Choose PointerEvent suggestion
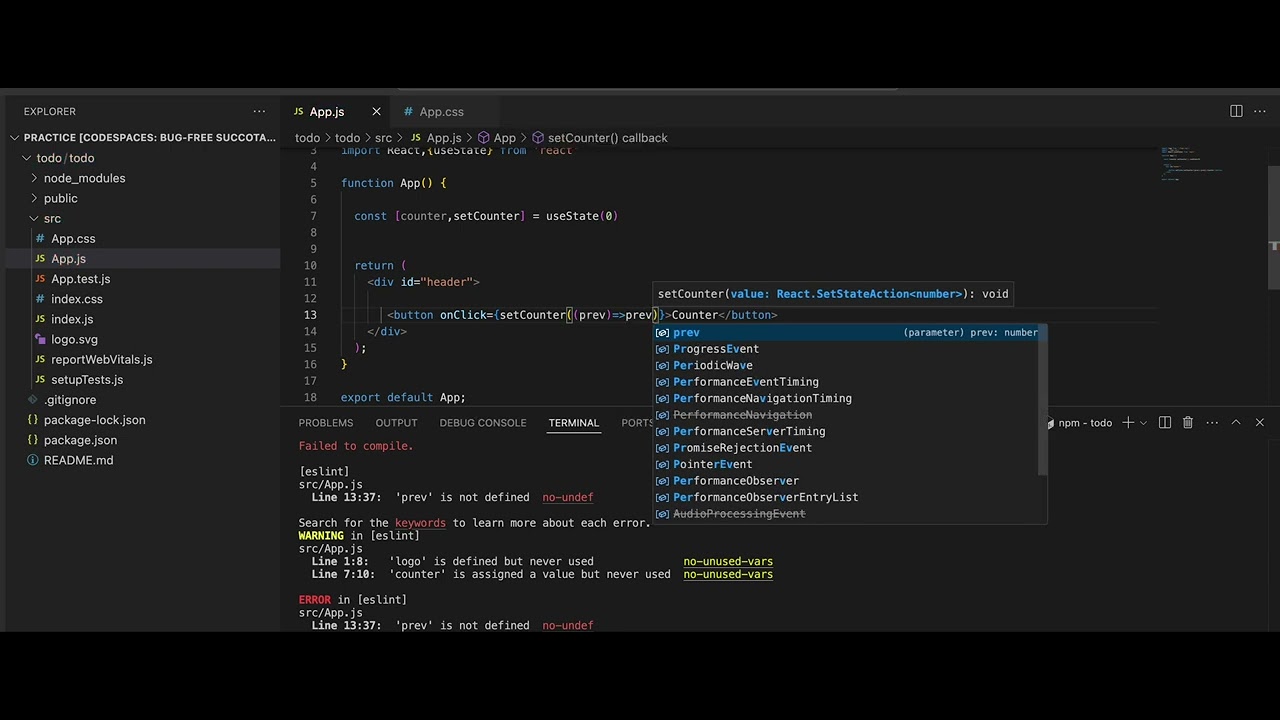Screen dimensions: 1280x720 (x=846, y=464)
